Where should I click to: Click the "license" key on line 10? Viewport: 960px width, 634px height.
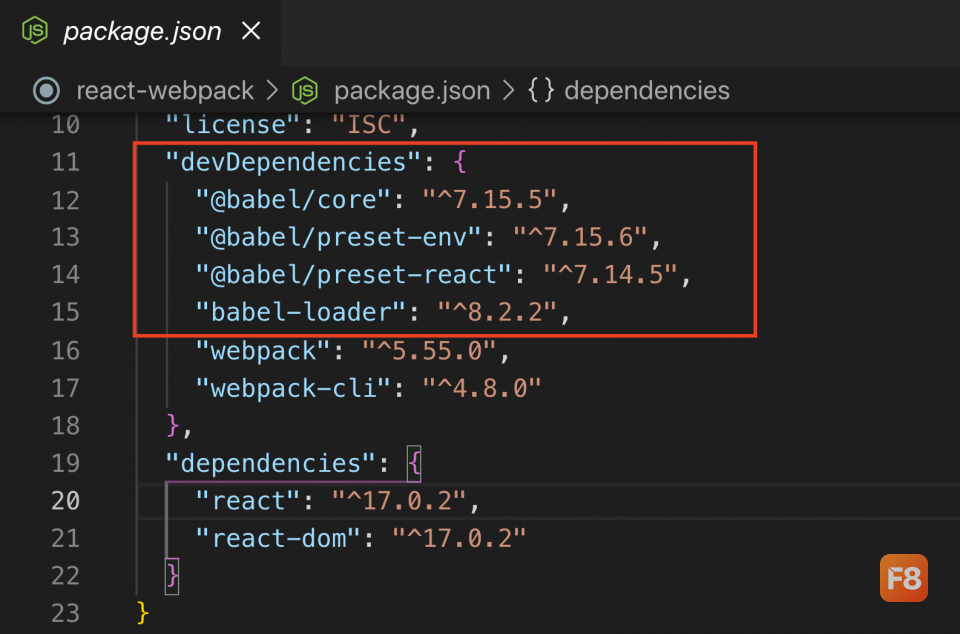coord(234,125)
